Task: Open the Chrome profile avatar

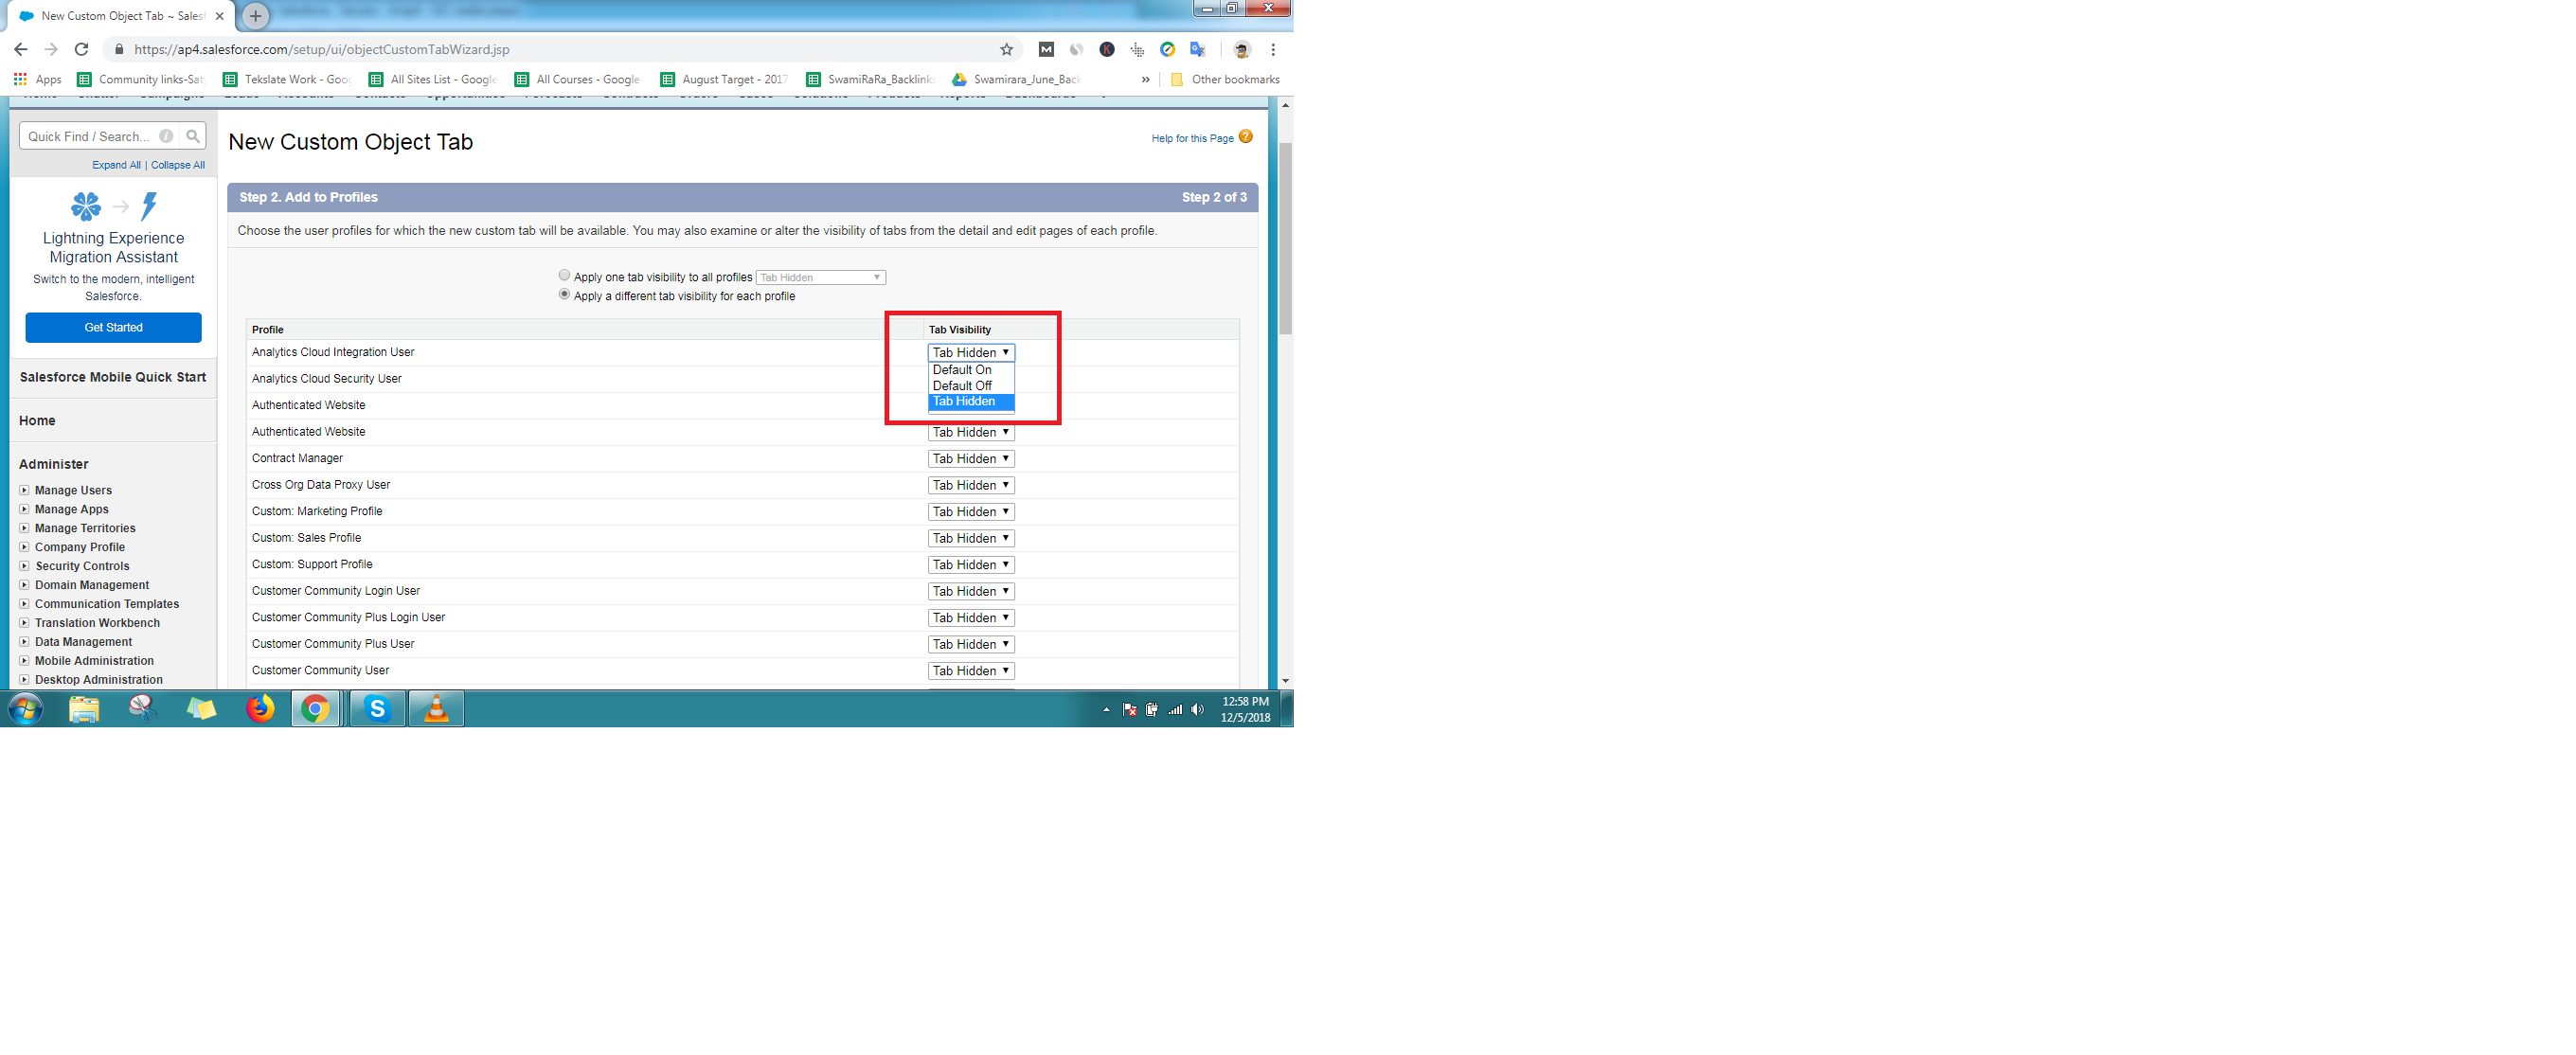Action: (1242, 49)
